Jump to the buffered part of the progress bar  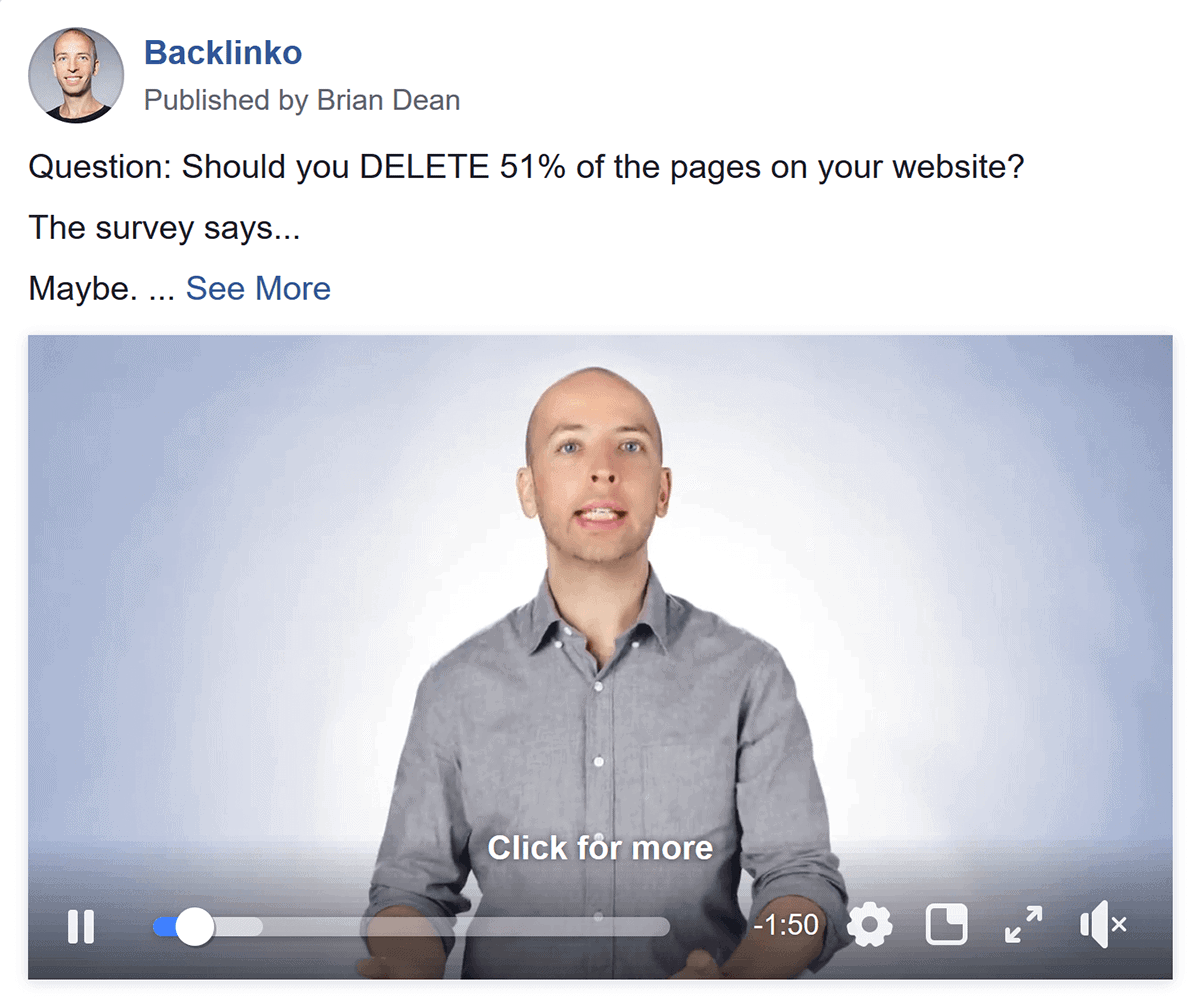point(238,927)
